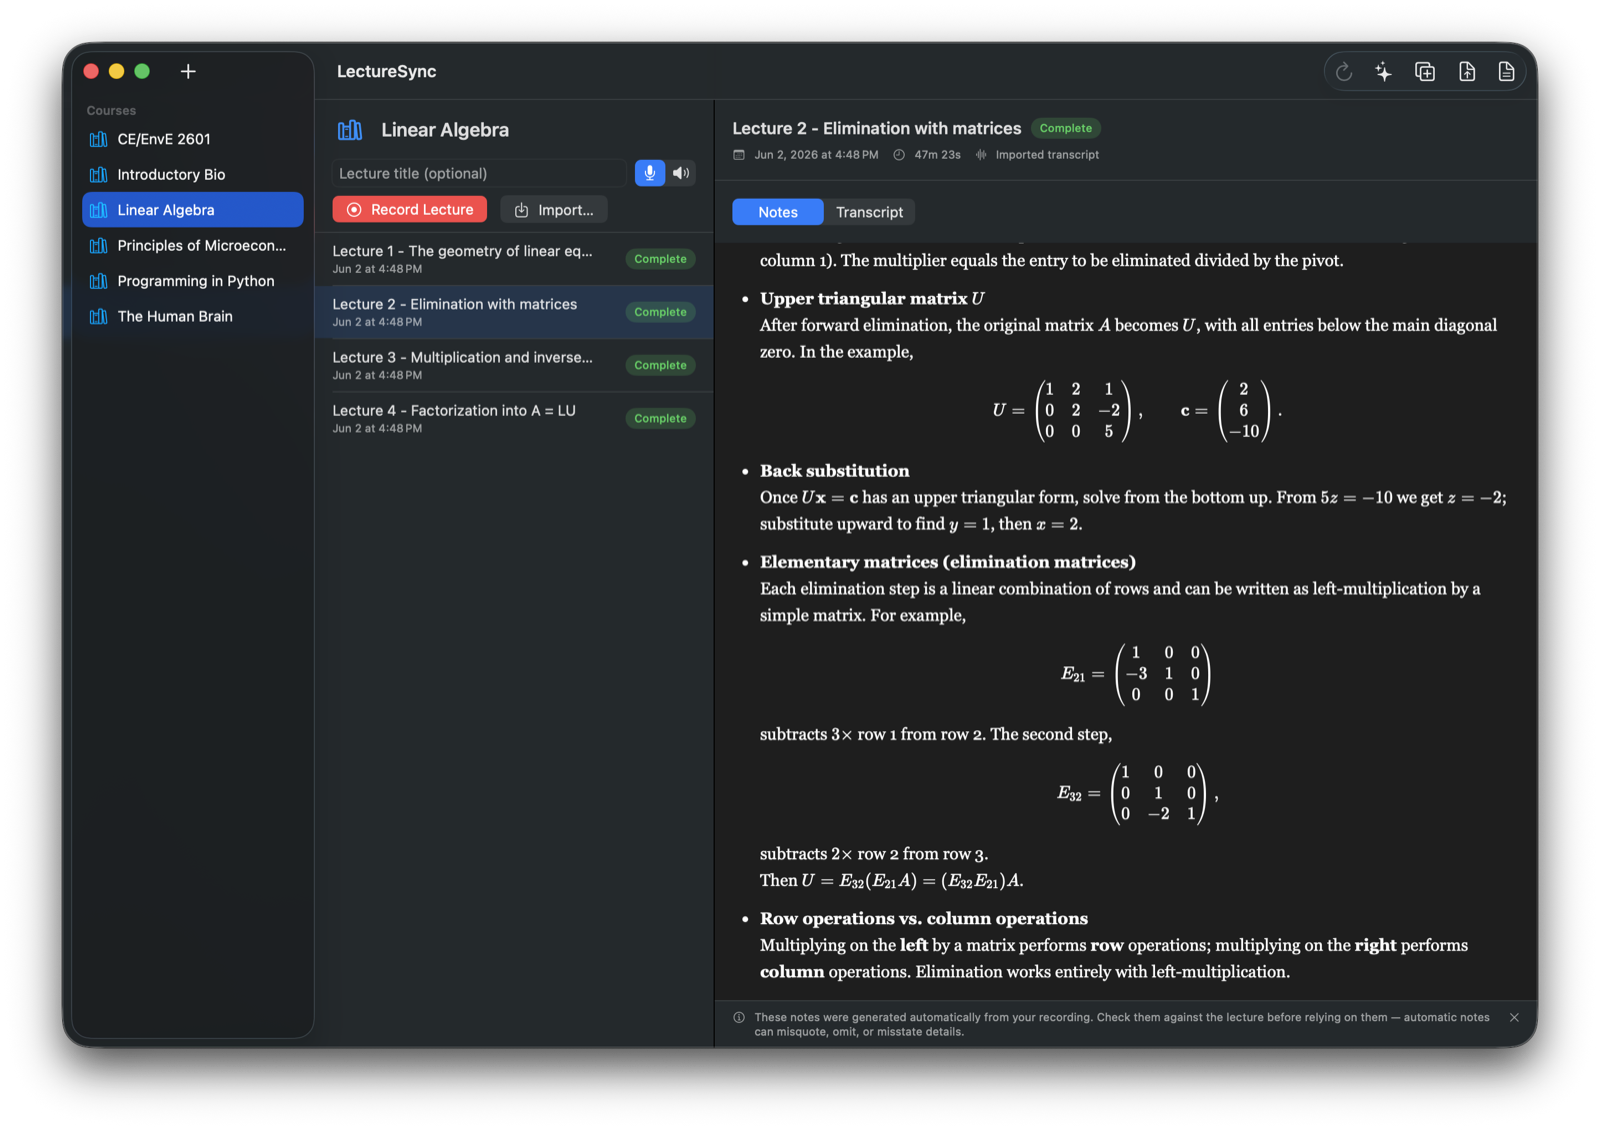Click Complete badge for Lecture 1
The width and height of the screenshot is (1600, 1130).
tap(661, 259)
